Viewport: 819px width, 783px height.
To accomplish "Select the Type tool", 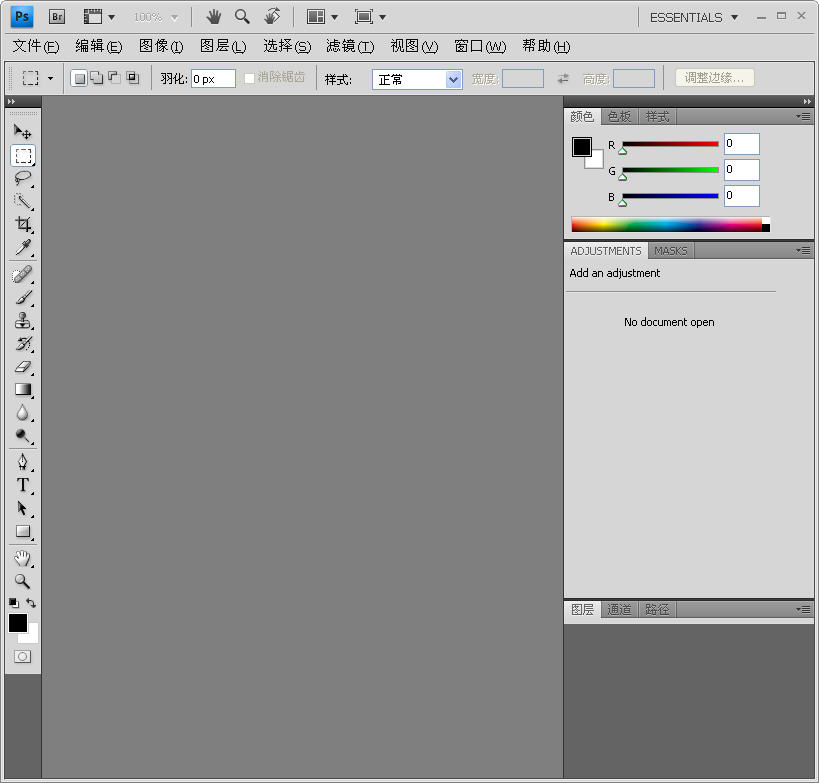I will click(x=22, y=485).
